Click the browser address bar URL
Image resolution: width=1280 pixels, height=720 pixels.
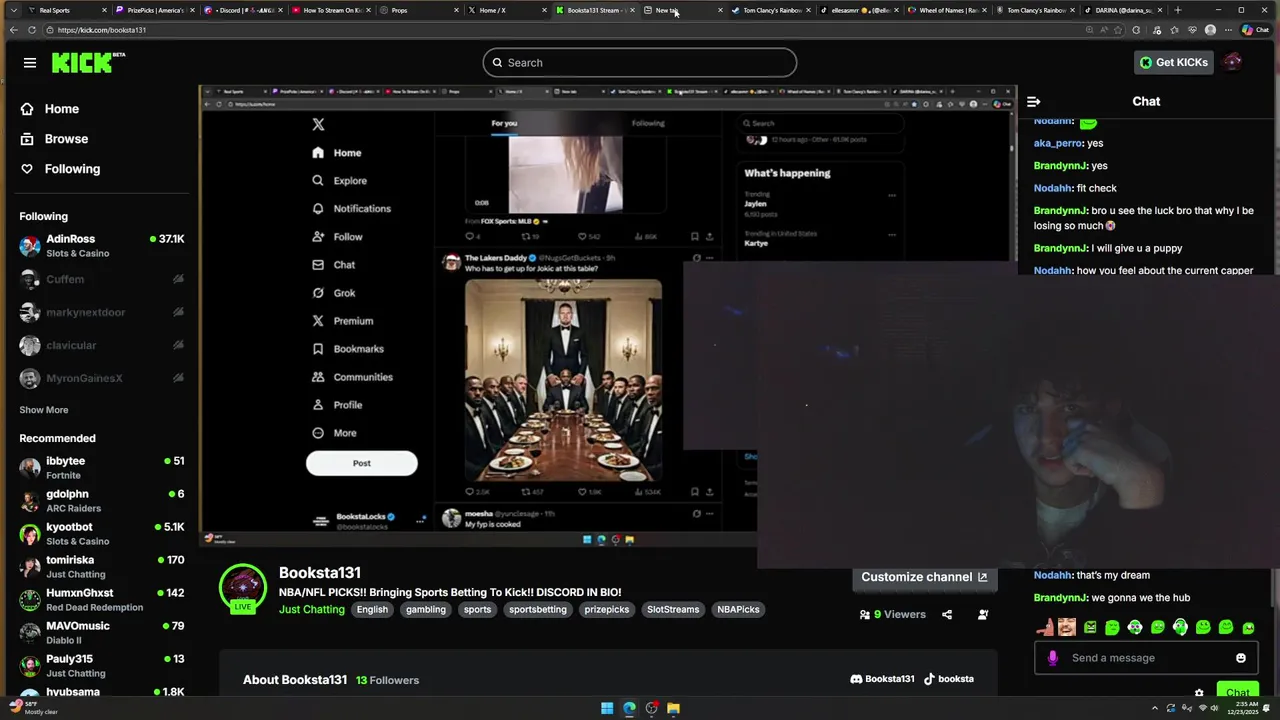pyautogui.click(x=102, y=30)
